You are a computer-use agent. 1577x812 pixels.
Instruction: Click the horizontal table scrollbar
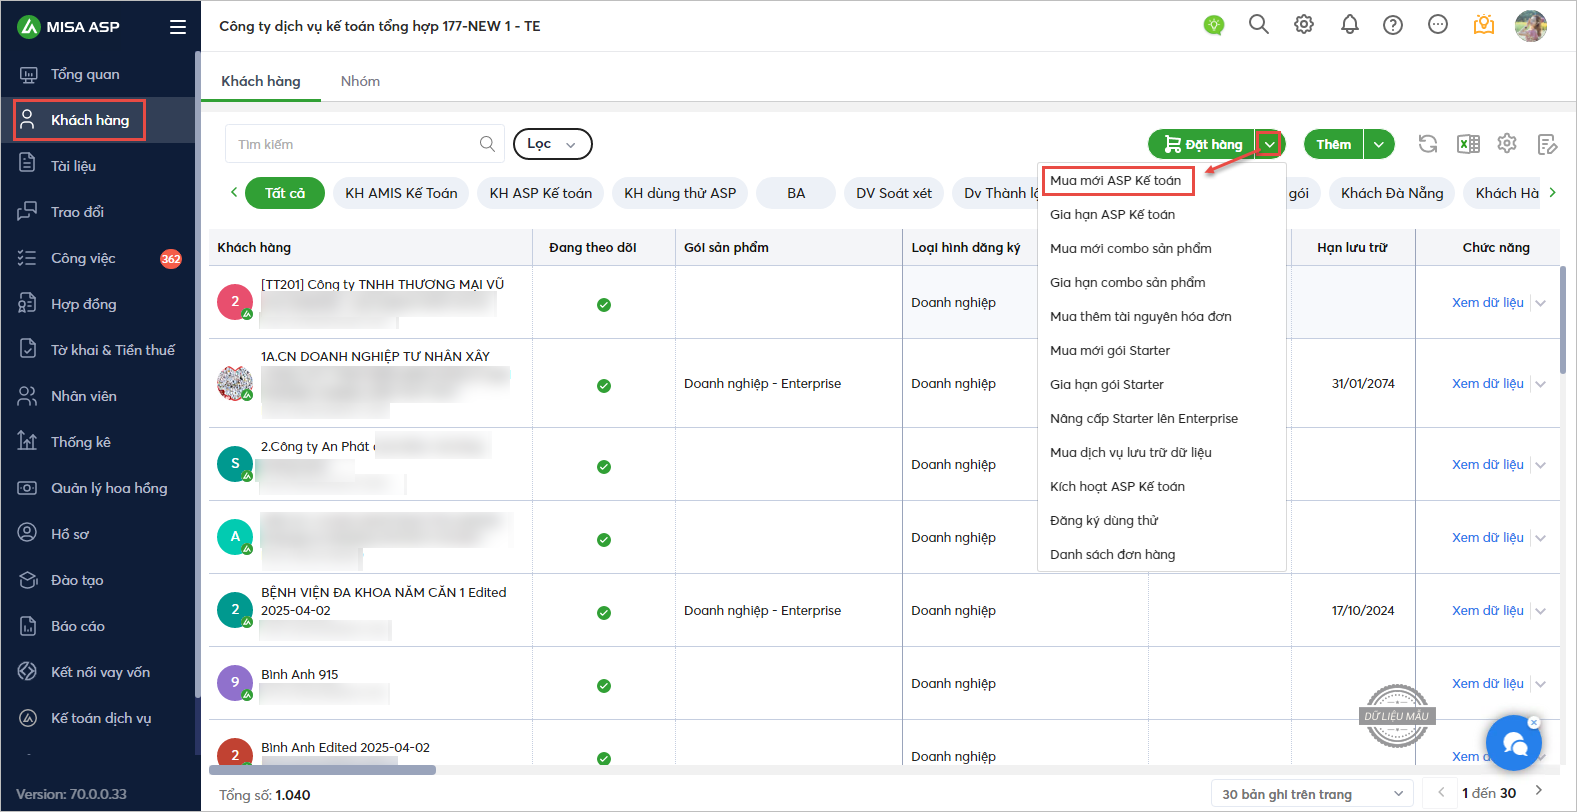[322, 770]
